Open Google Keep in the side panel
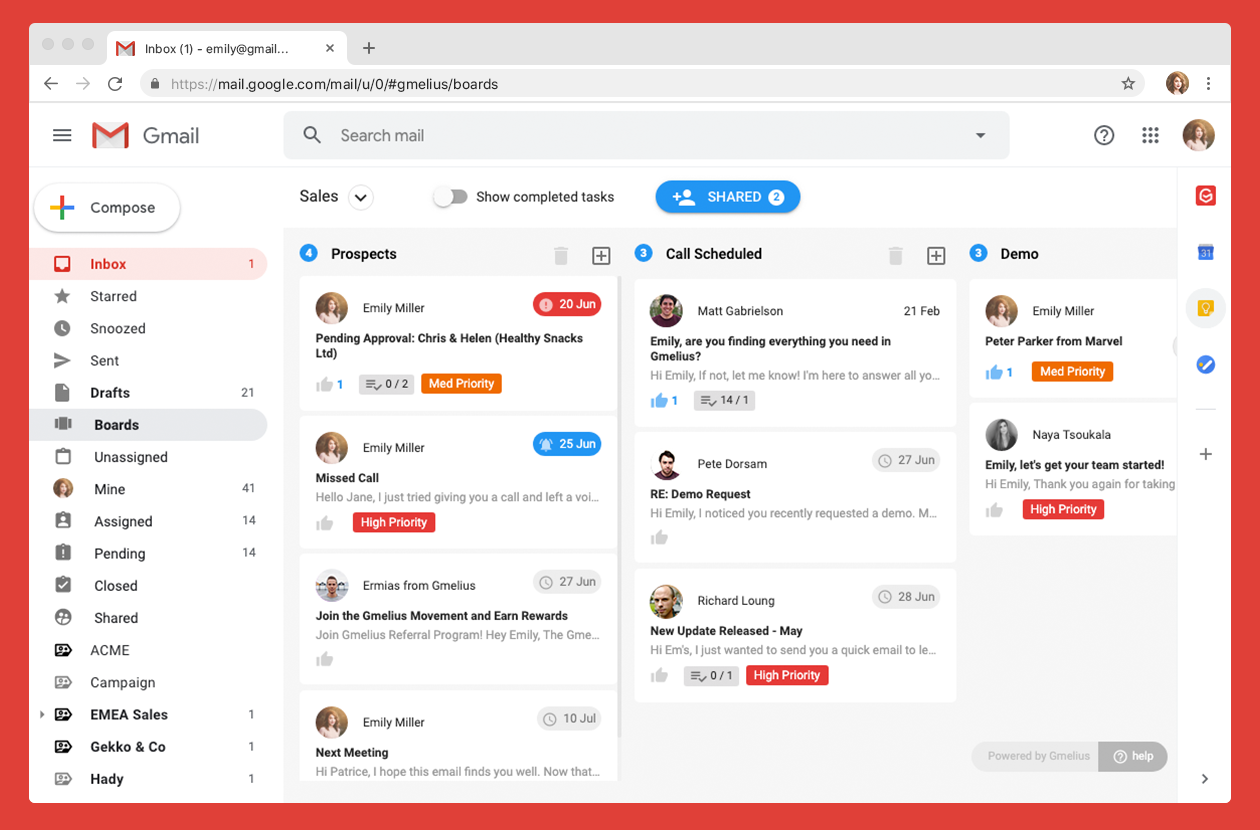The image size is (1260, 830). pyautogui.click(x=1205, y=308)
